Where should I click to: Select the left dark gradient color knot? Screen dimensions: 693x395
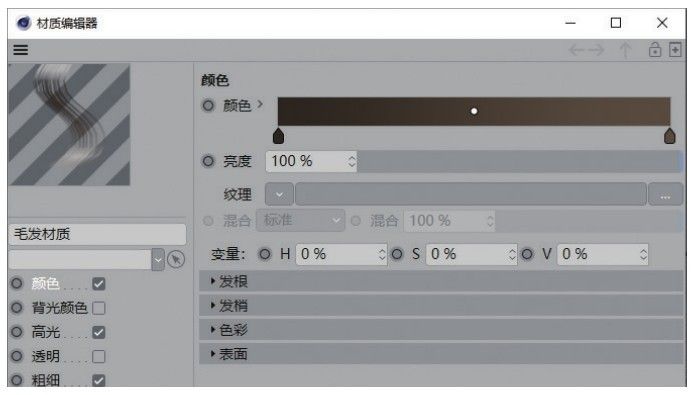(278, 136)
